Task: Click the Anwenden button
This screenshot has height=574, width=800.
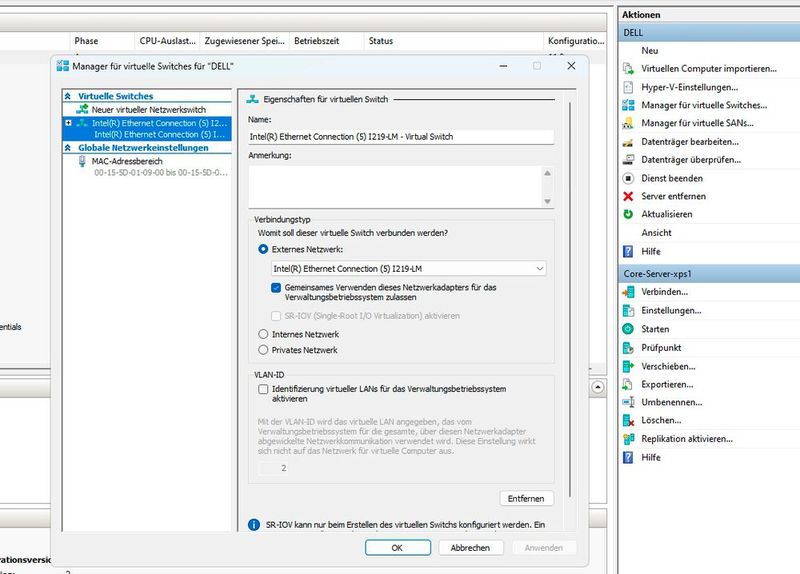Action: pos(543,547)
